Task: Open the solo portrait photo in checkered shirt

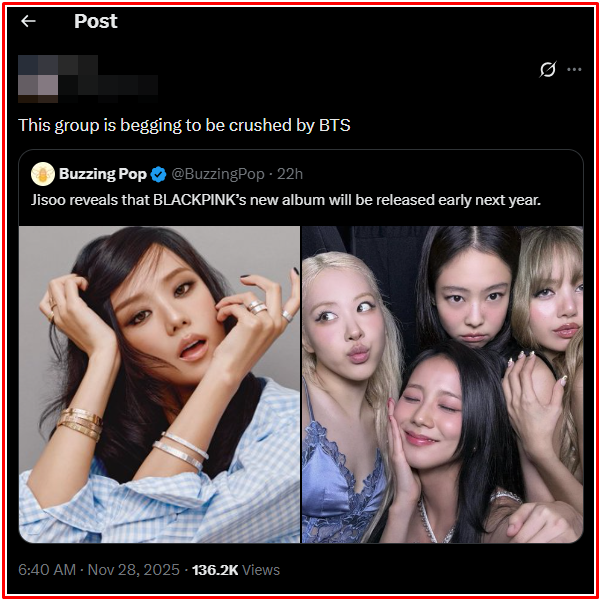Action: tap(159, 384)
